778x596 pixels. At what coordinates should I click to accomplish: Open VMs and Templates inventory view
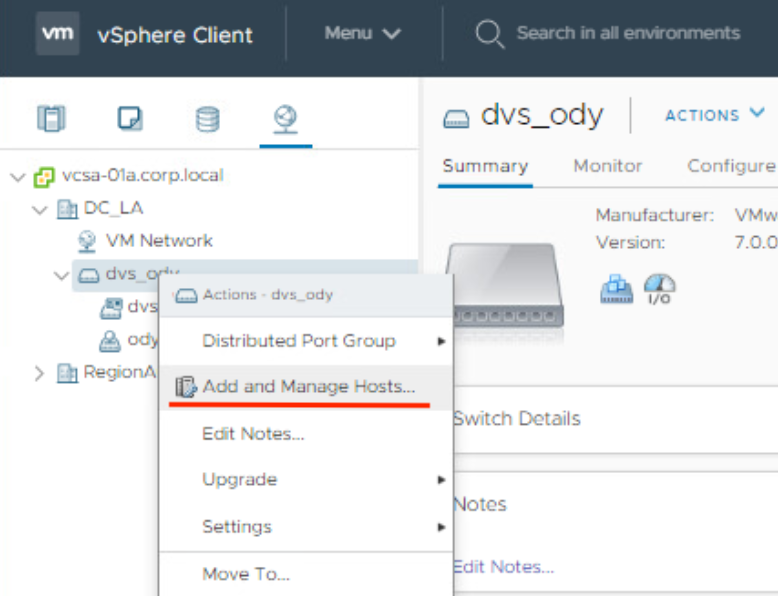[130, 118]
